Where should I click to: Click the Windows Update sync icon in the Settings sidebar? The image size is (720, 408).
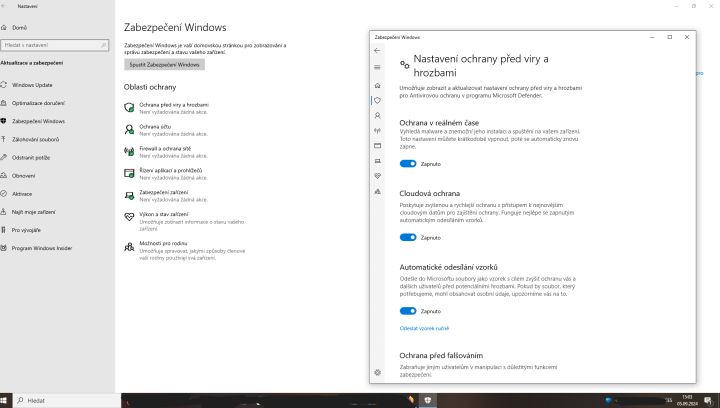point(4,85)
